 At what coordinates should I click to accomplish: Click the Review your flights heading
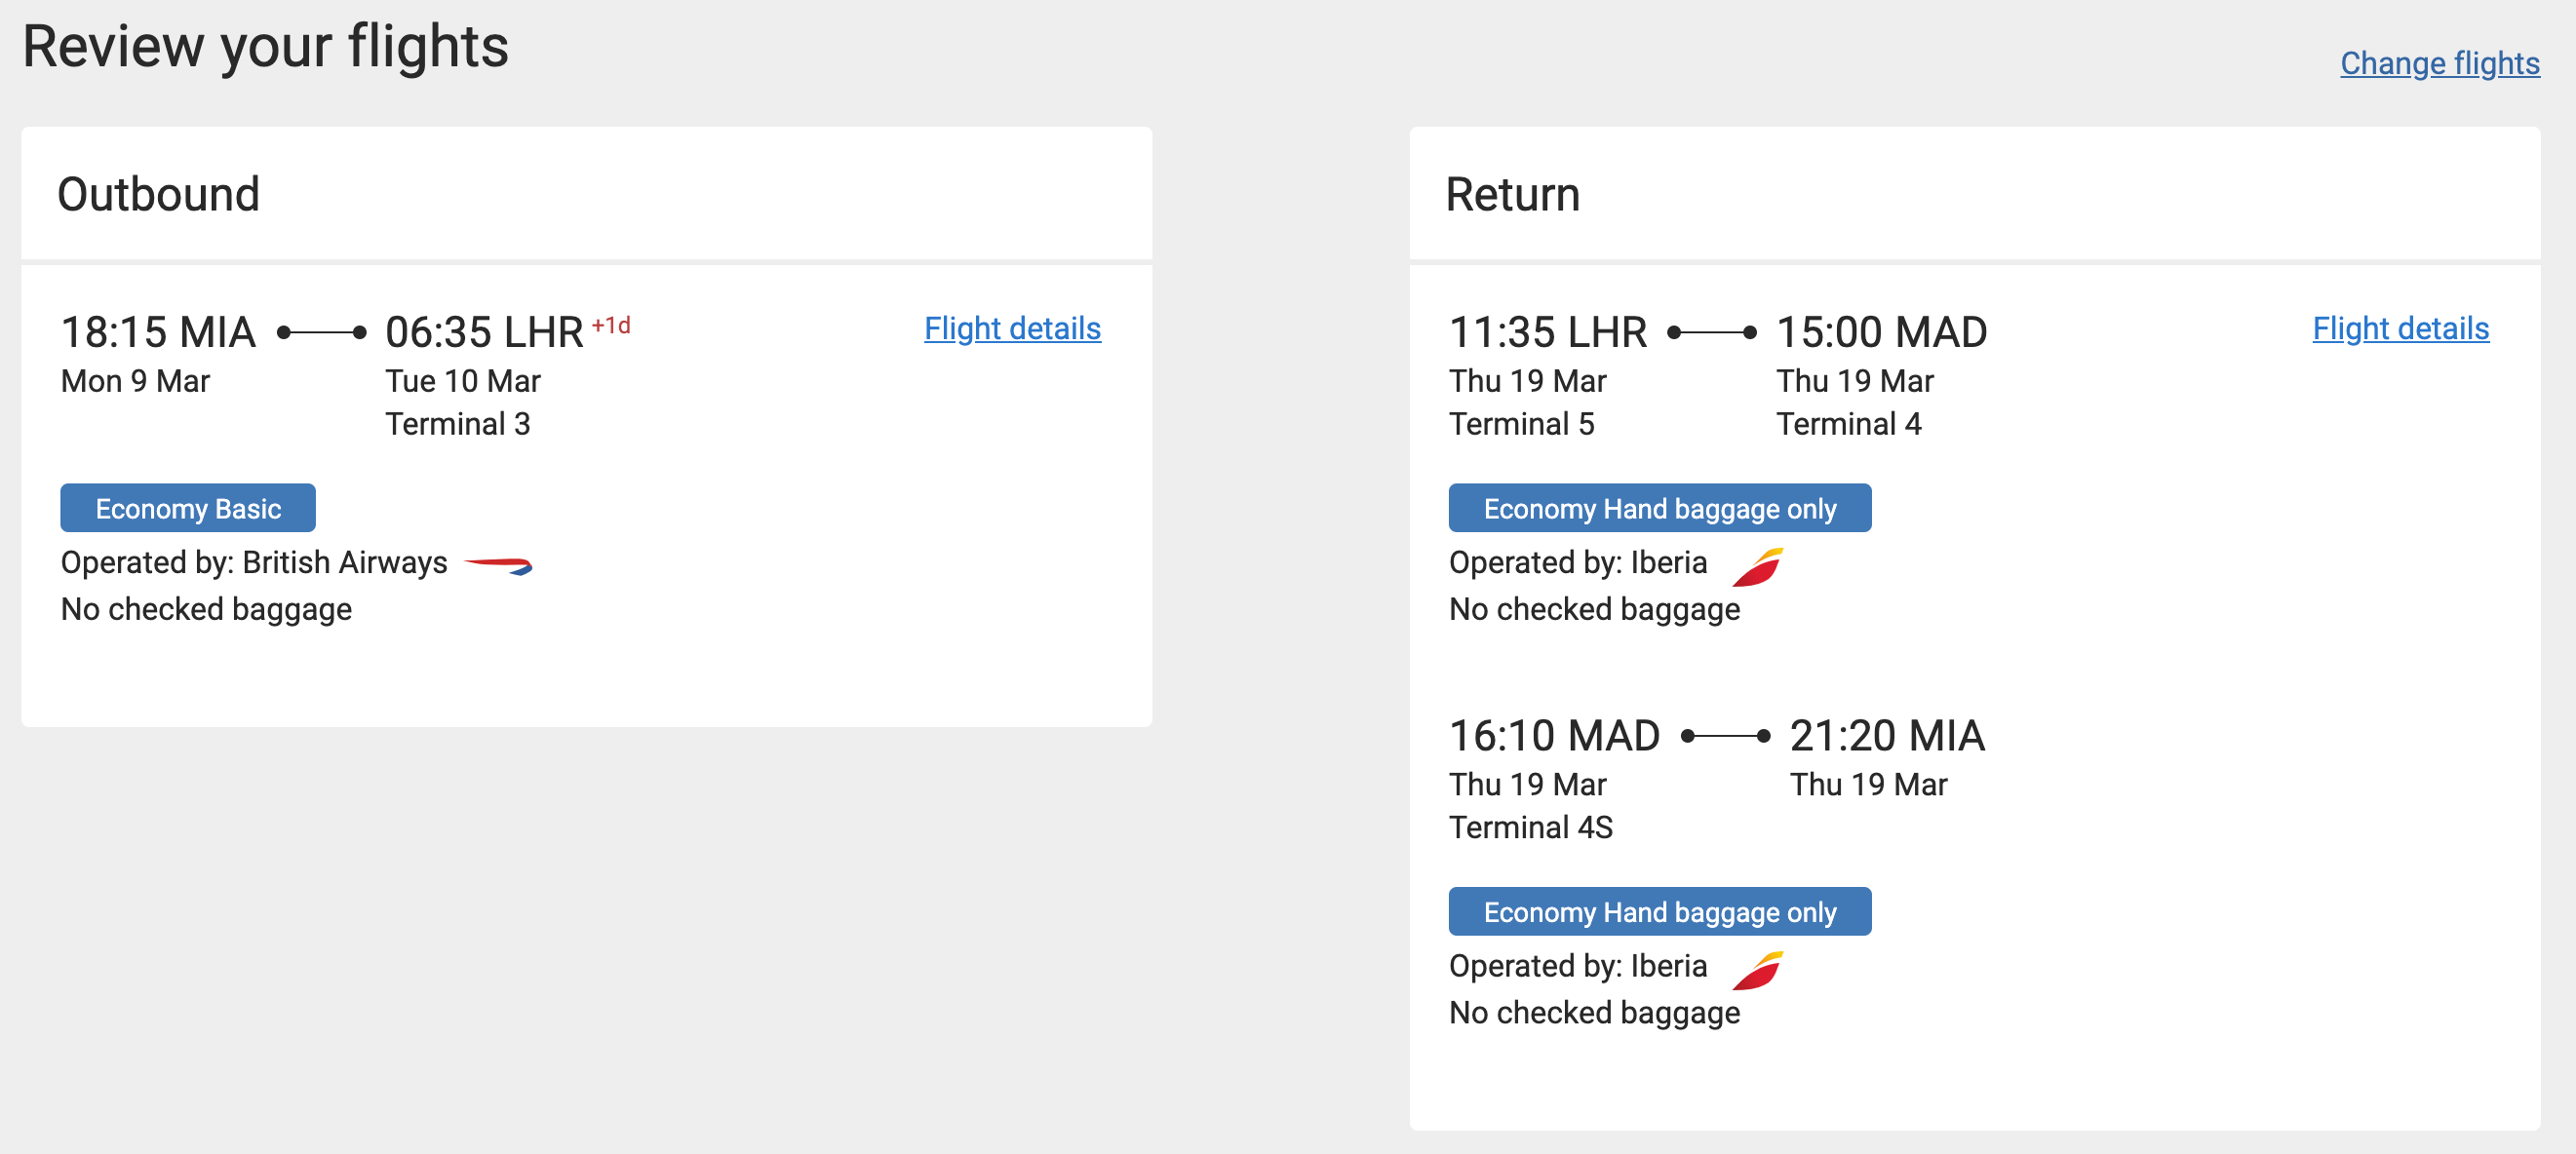pos(265,47)
